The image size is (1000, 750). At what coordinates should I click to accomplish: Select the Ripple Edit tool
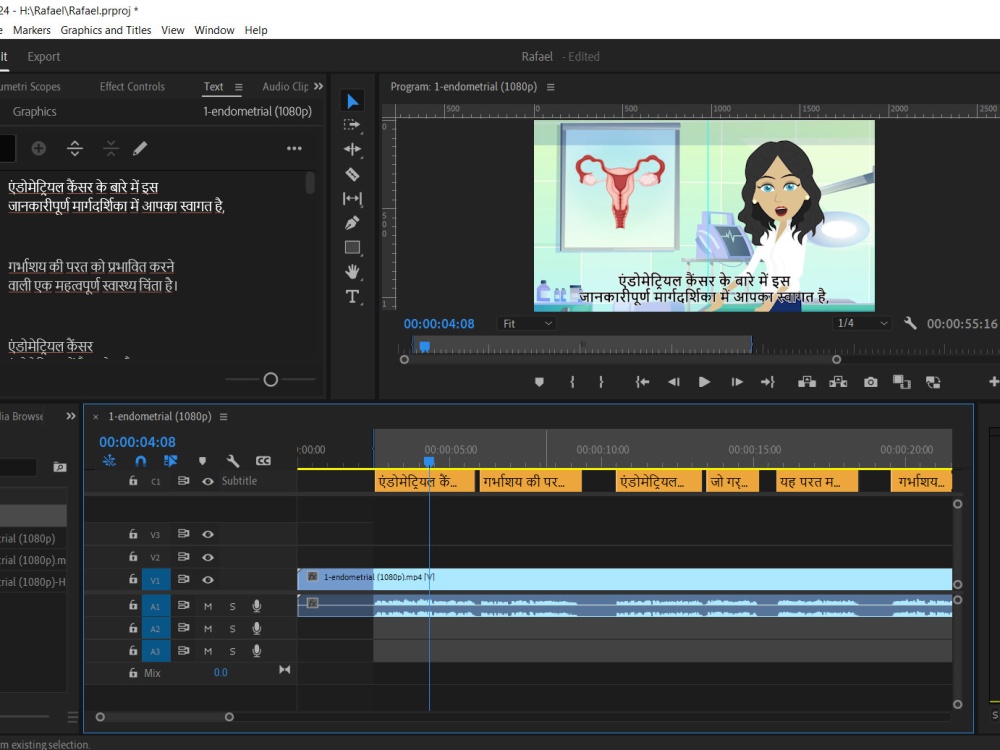click(x=352, y=149)
